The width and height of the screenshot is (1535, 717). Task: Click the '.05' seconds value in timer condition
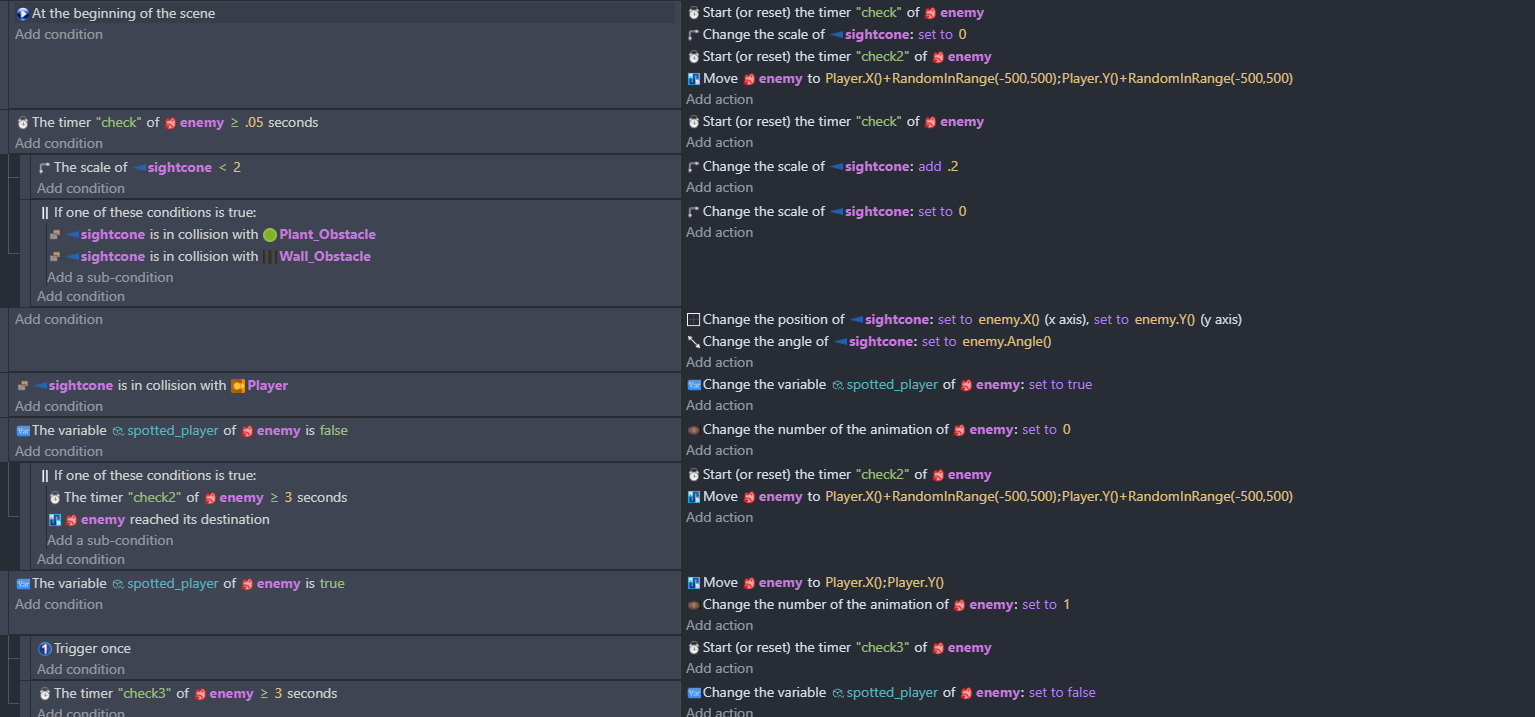click(x=253, y=123)
